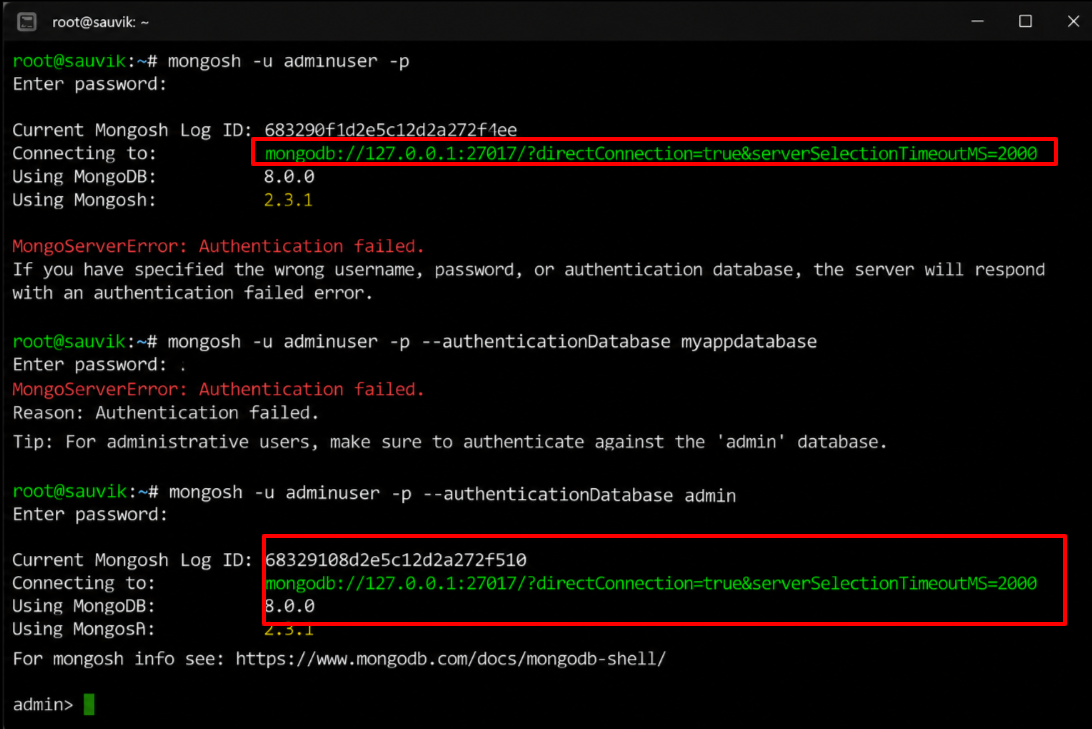This screenshot has width=1092, height=729.
Task: Minimize the terminal window
Action: [978, 22]
